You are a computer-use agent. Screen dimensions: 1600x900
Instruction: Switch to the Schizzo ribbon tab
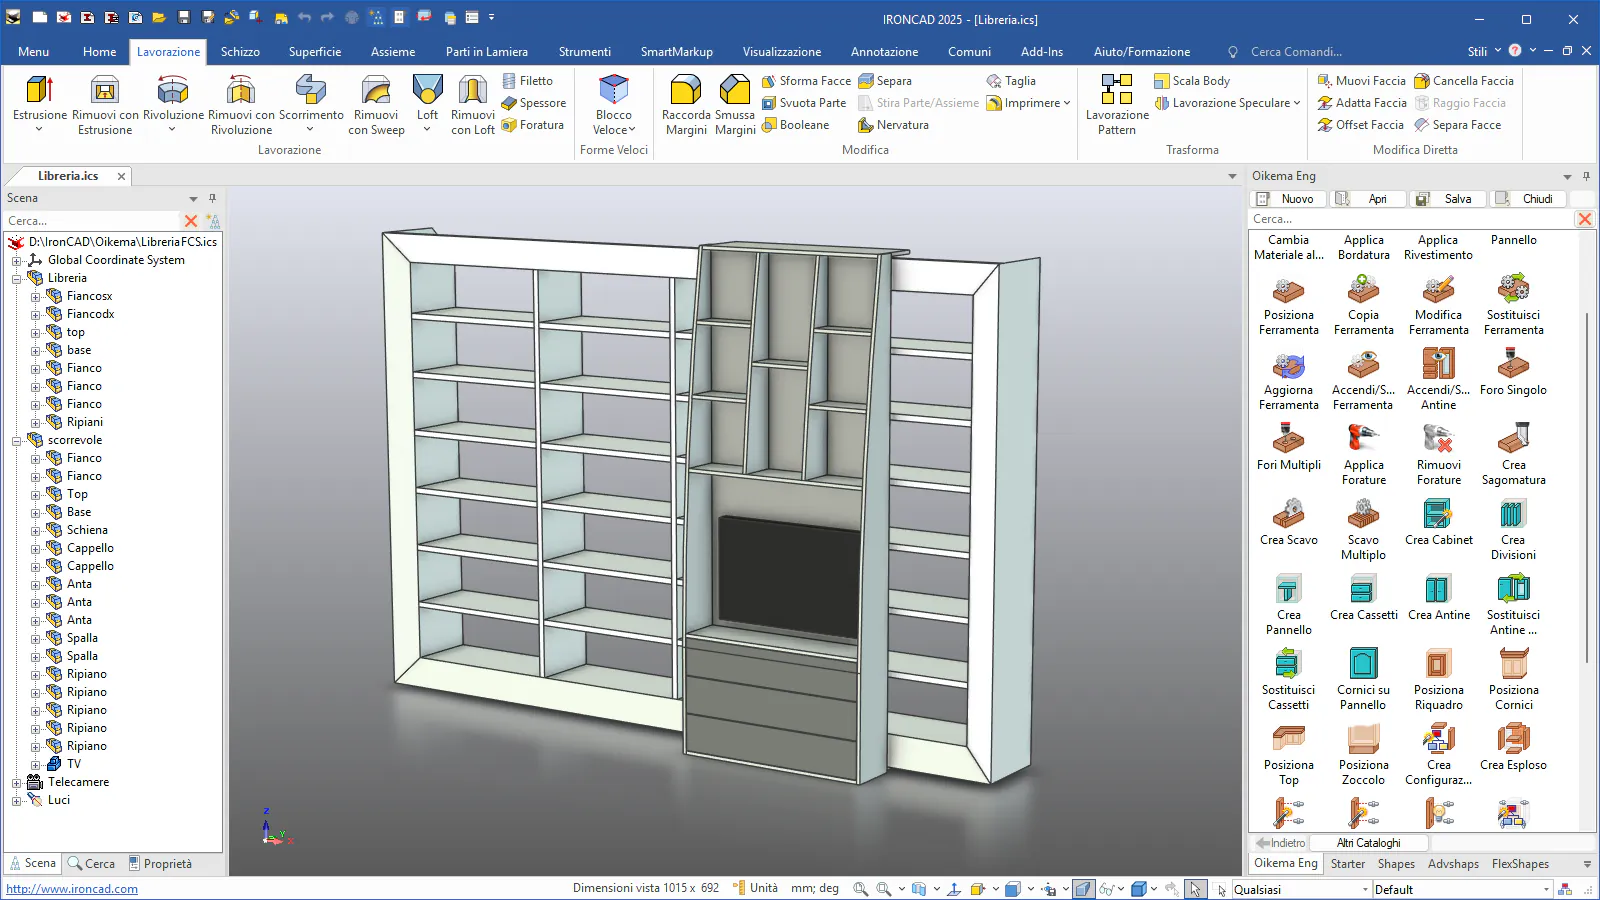point(240,52)
